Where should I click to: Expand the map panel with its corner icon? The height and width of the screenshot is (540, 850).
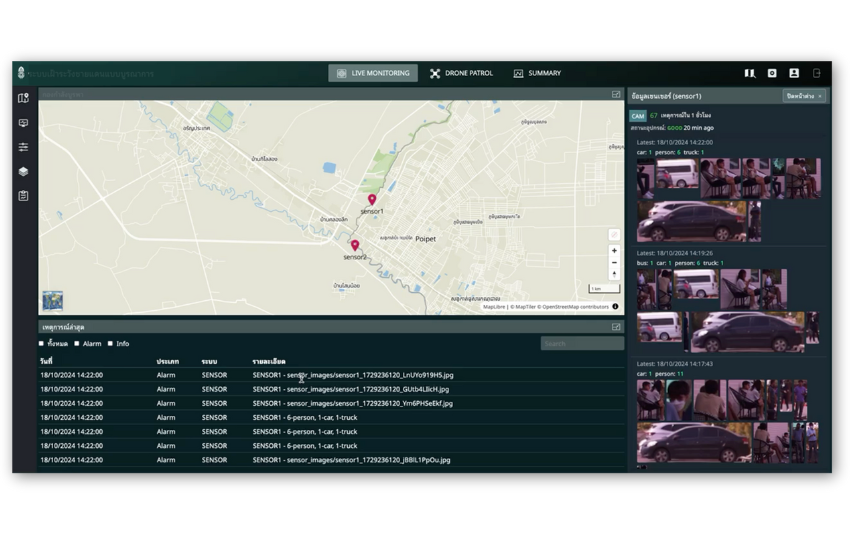(x=616, y=95)
